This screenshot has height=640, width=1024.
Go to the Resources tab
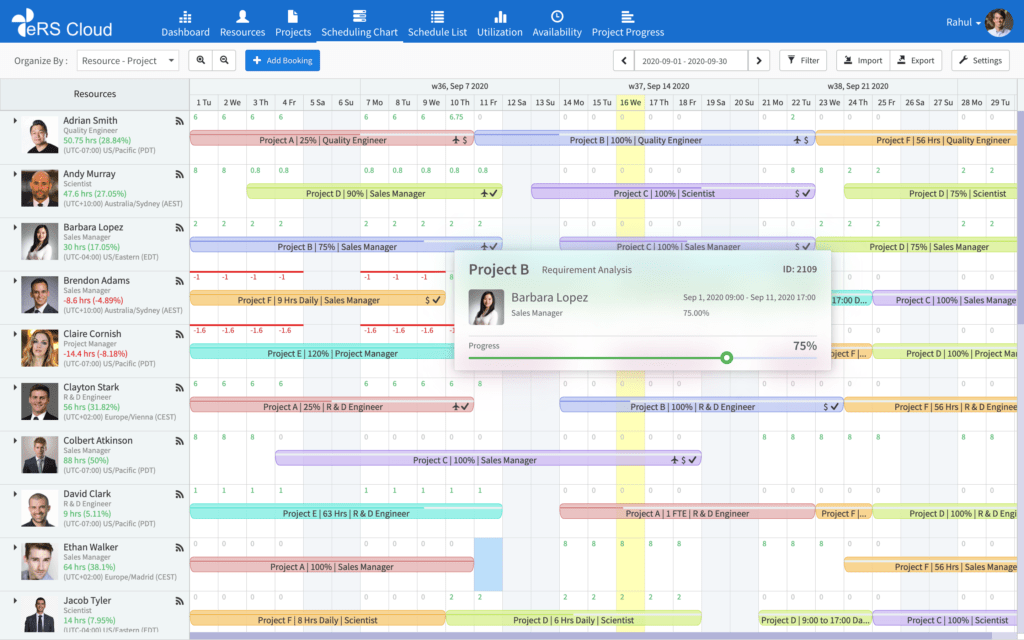coord(242,24)
